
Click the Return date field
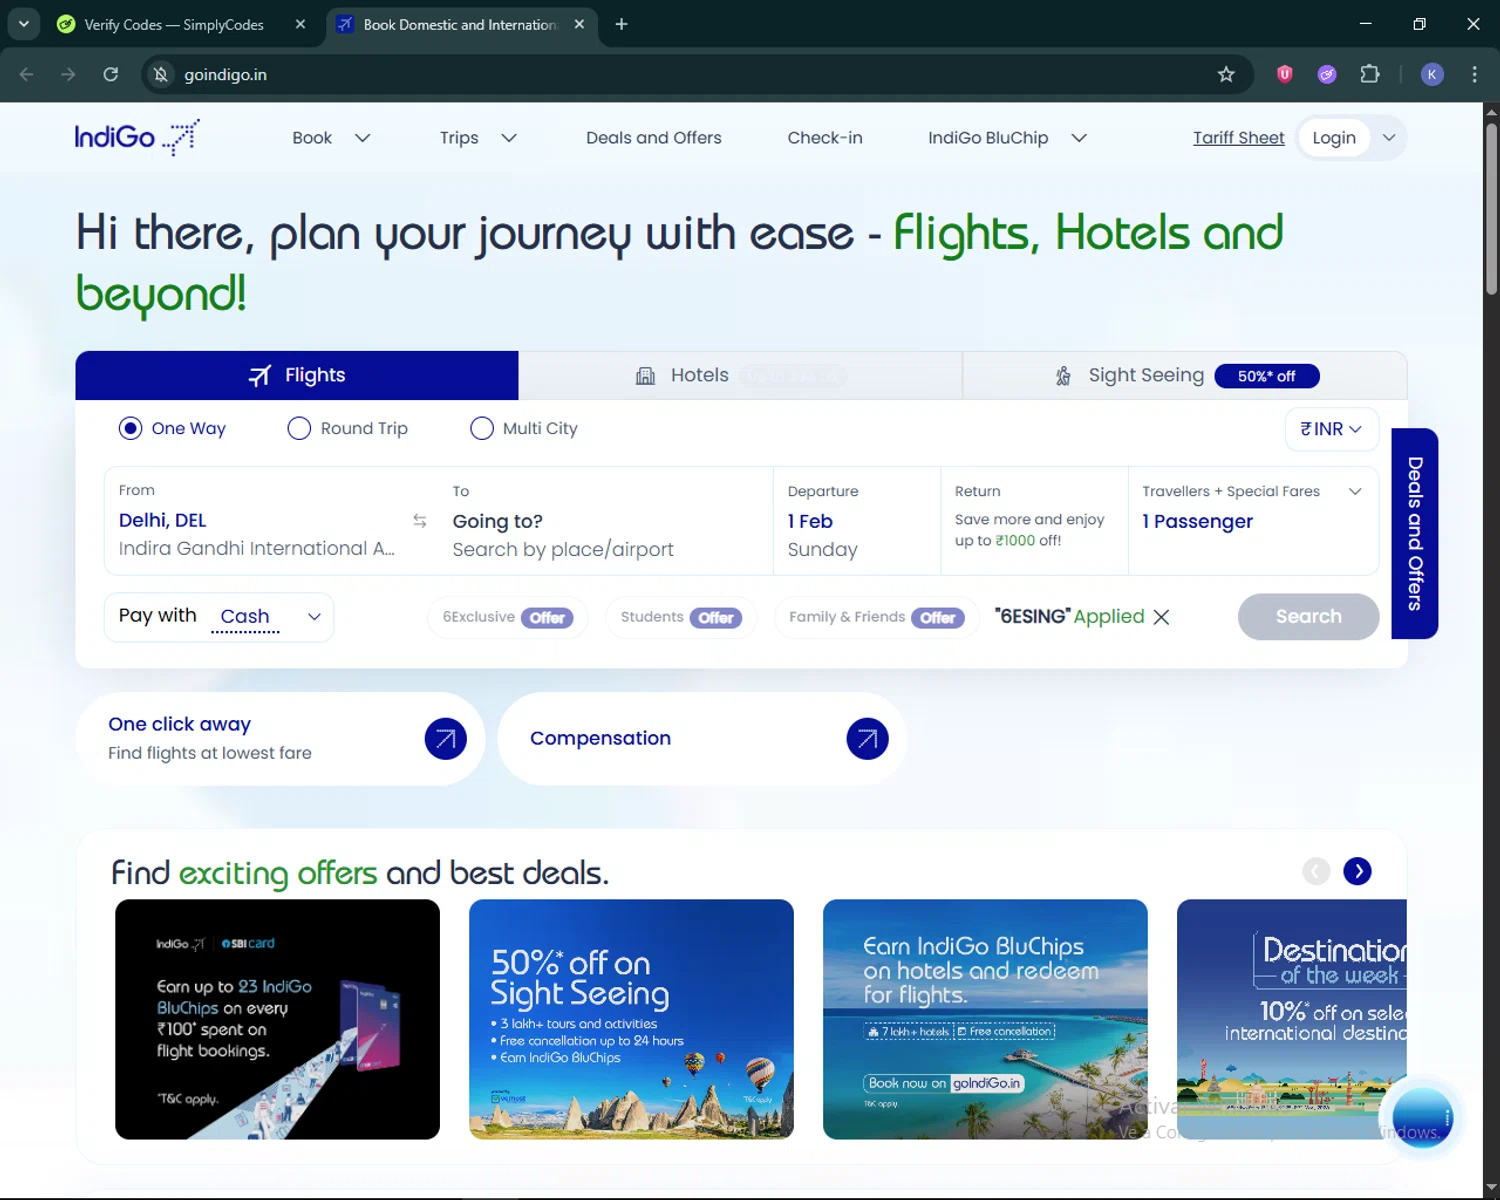(x=1034, y=521)
